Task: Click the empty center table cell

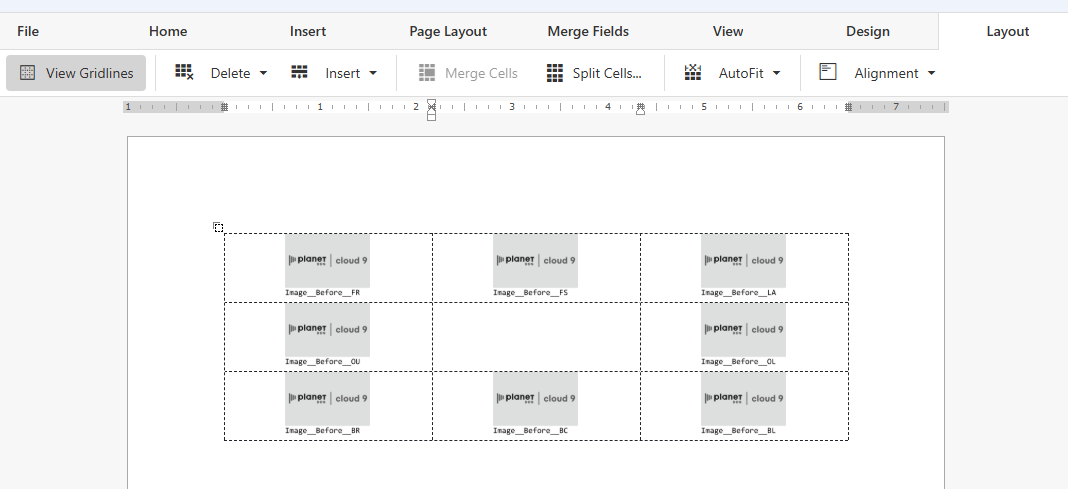Action: tap(536, 337)
